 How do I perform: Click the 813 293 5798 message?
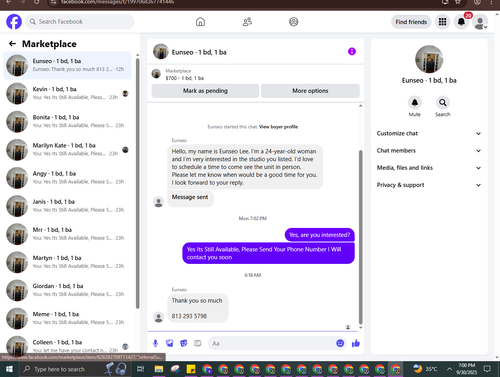point(189,316)
